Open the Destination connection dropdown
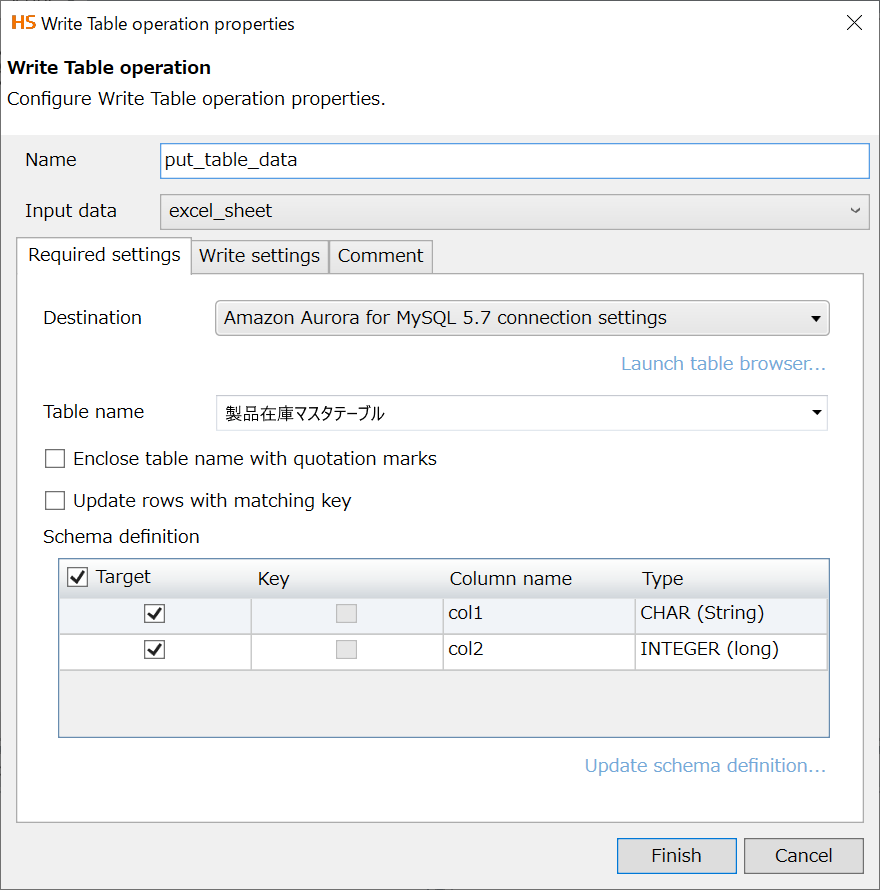Image resolution: width=880 pixels, height=890 pixels. 816,319
